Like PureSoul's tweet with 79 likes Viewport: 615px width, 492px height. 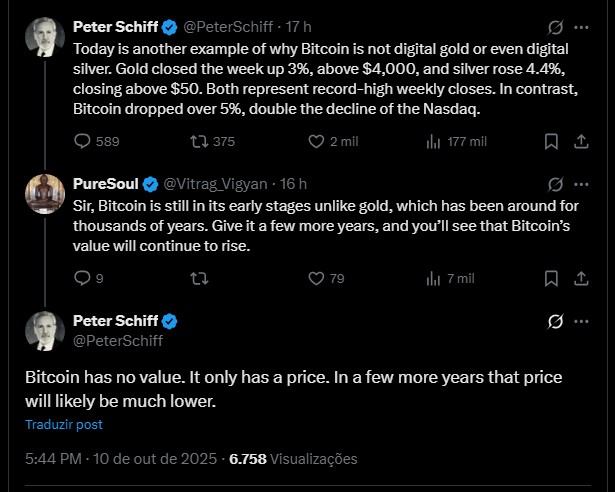tap(316, 279)
